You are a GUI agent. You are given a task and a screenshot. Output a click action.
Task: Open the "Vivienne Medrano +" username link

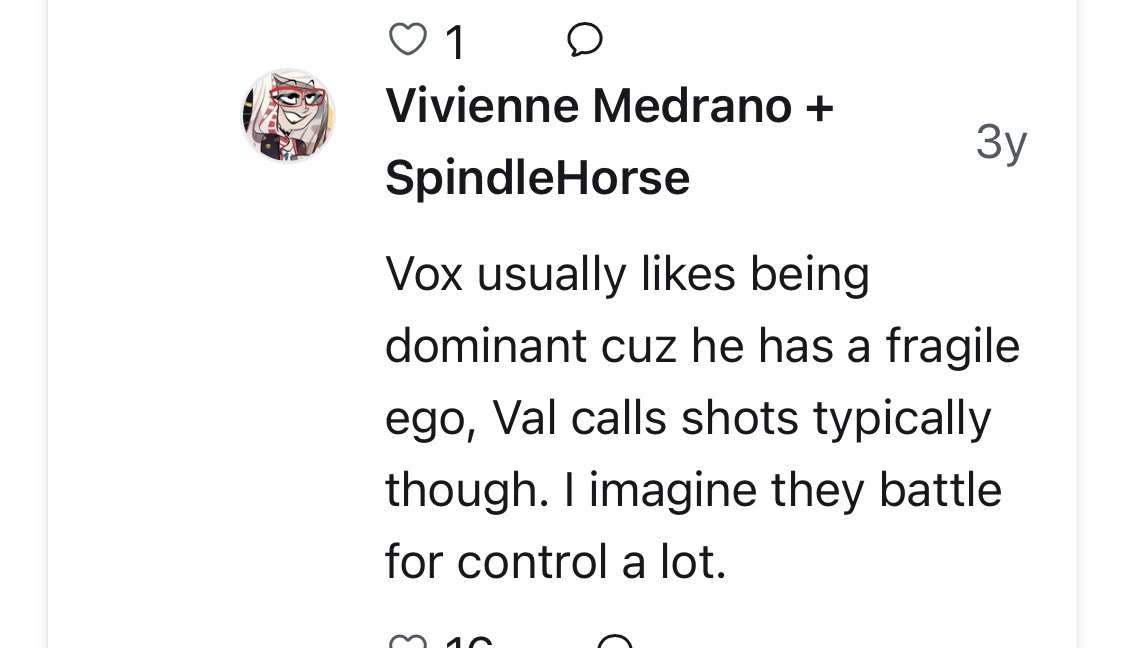pyautogui.click(x=609, y=106)
